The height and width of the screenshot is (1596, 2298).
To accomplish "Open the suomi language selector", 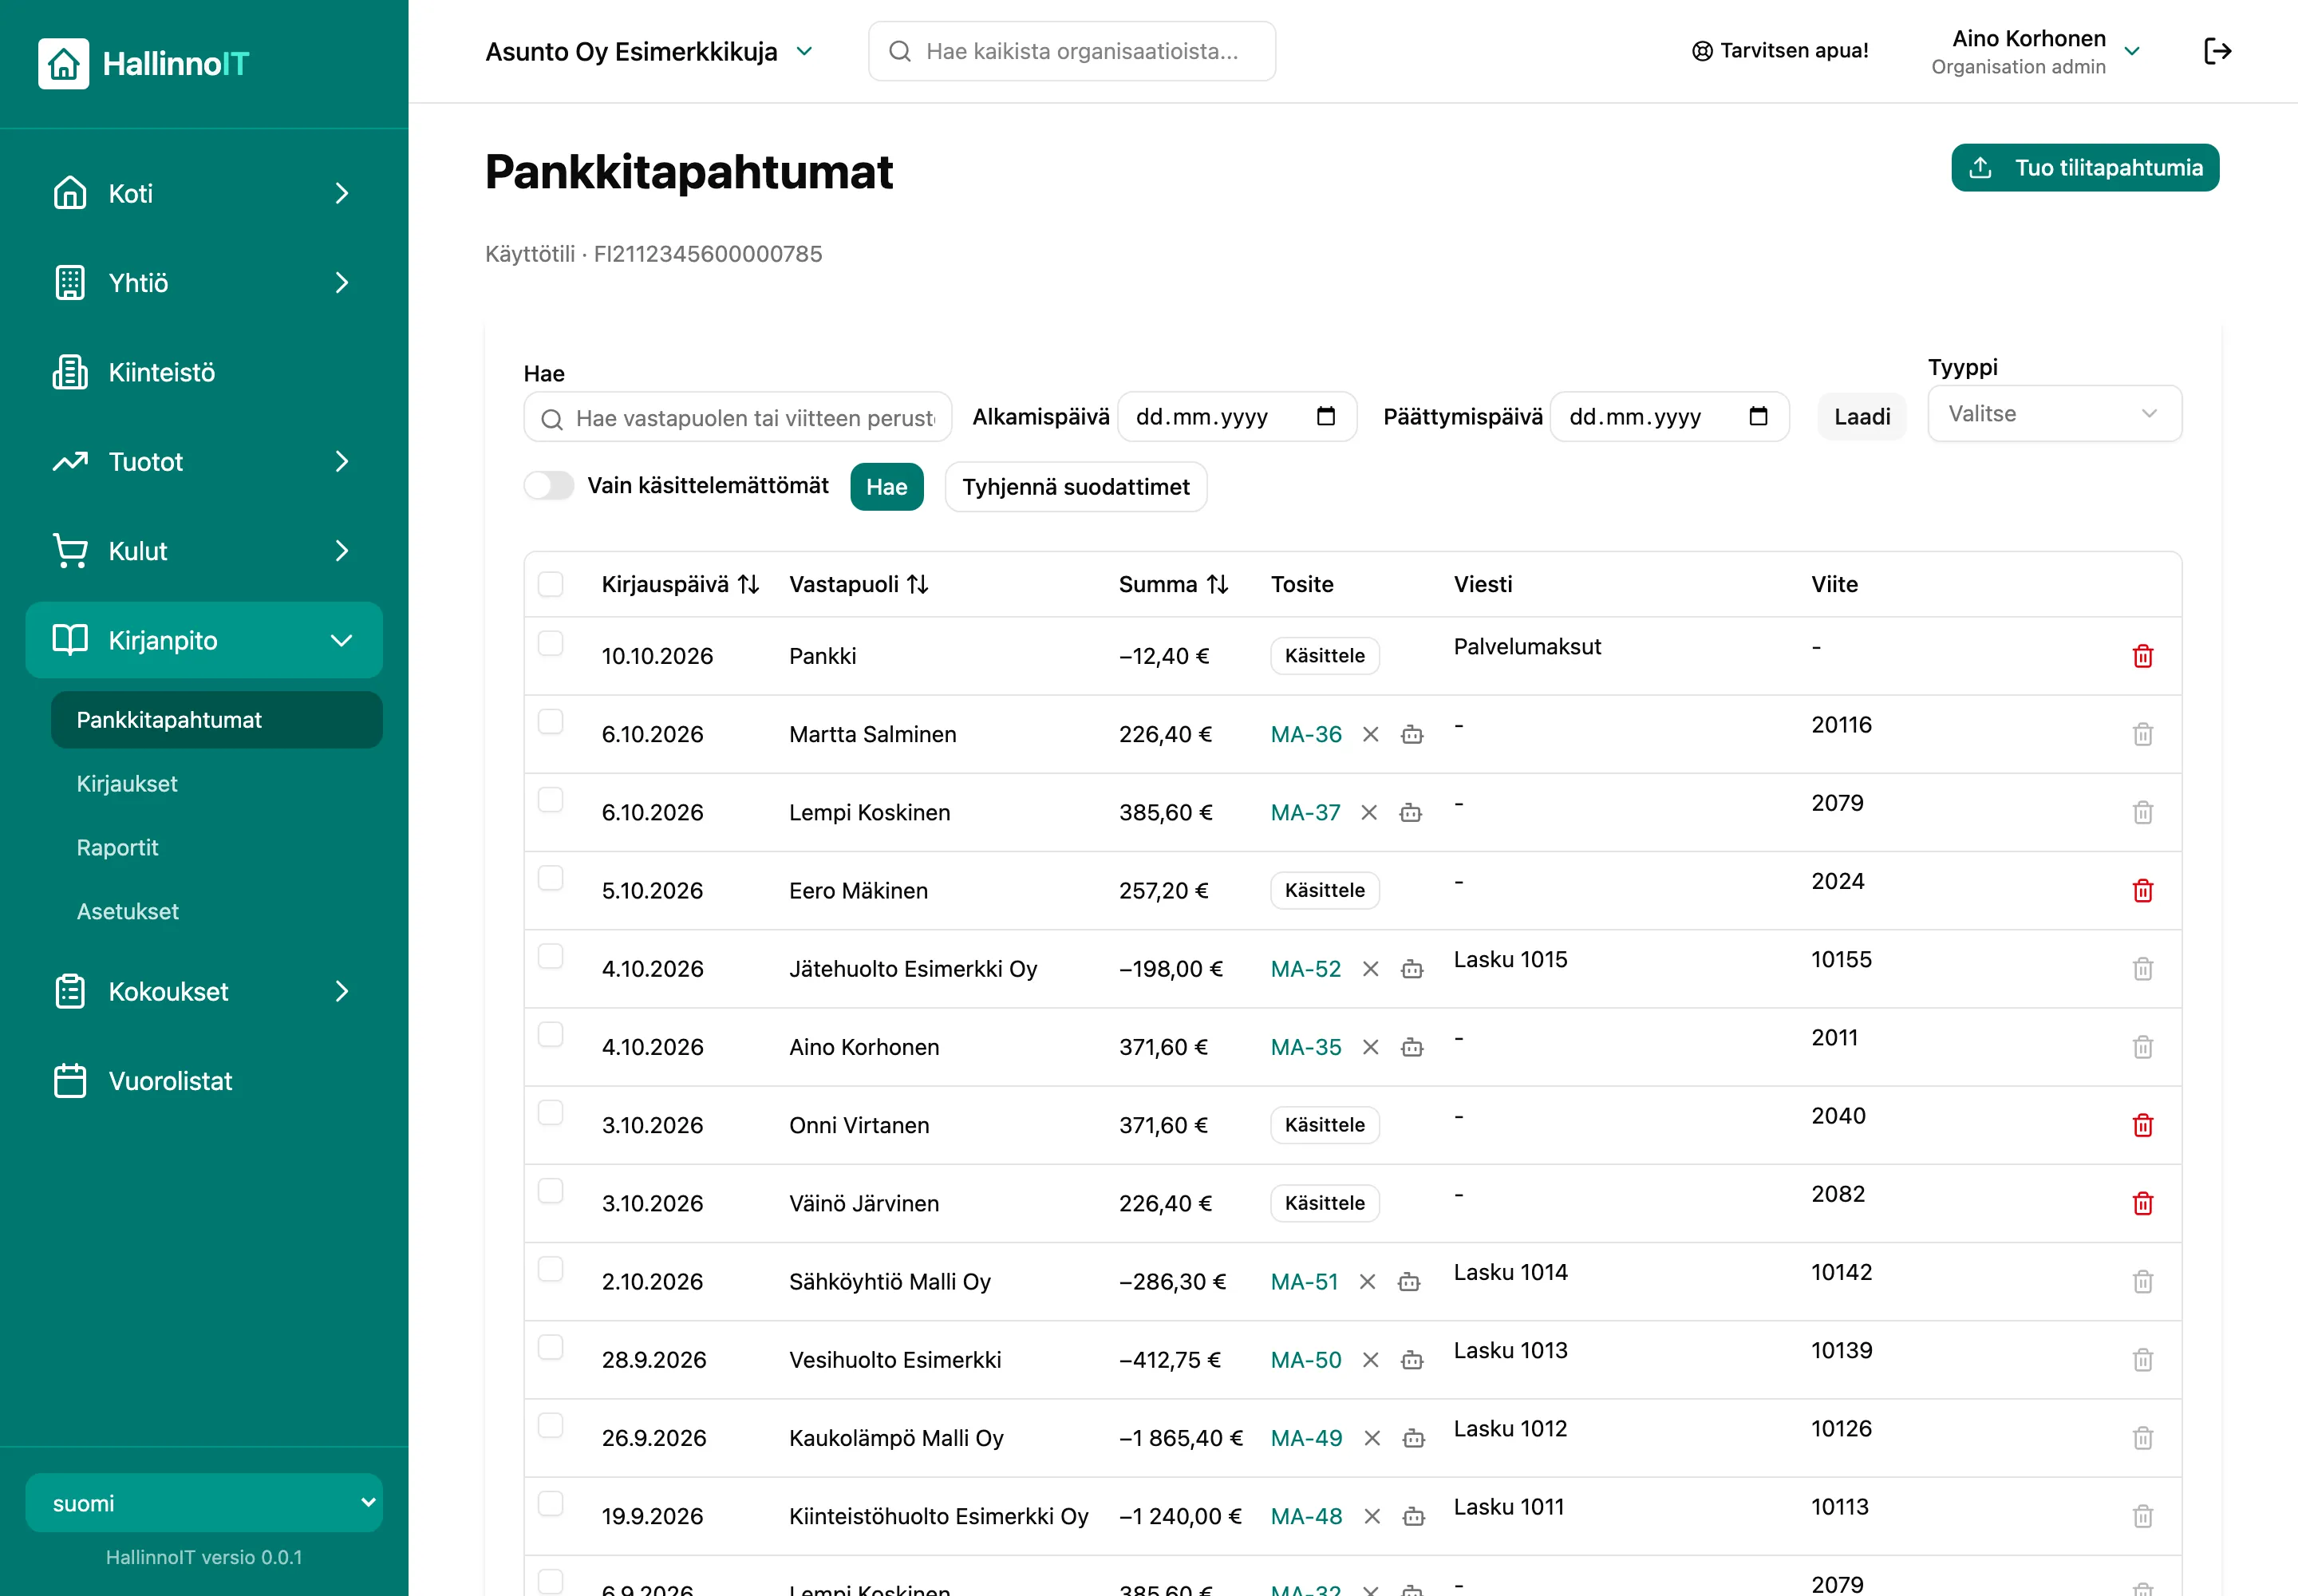I will 204,1502.
